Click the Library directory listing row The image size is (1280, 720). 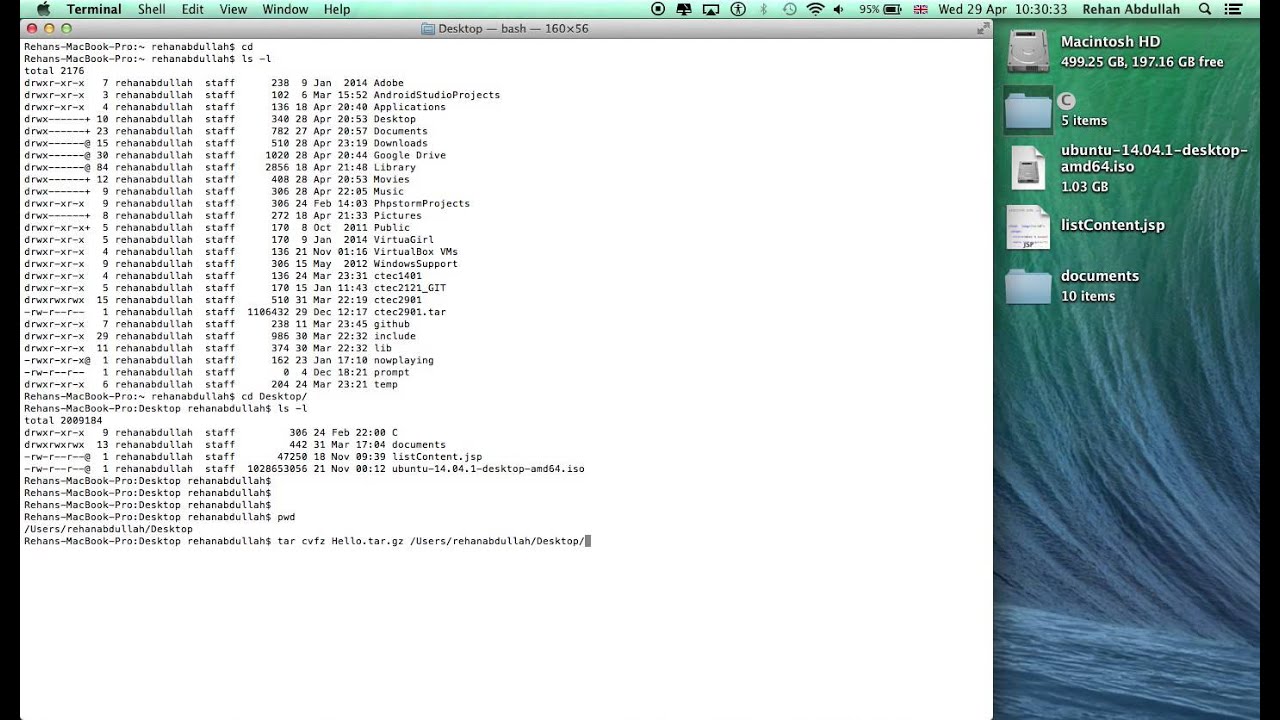pyautogui.click(x=220, y=167)
